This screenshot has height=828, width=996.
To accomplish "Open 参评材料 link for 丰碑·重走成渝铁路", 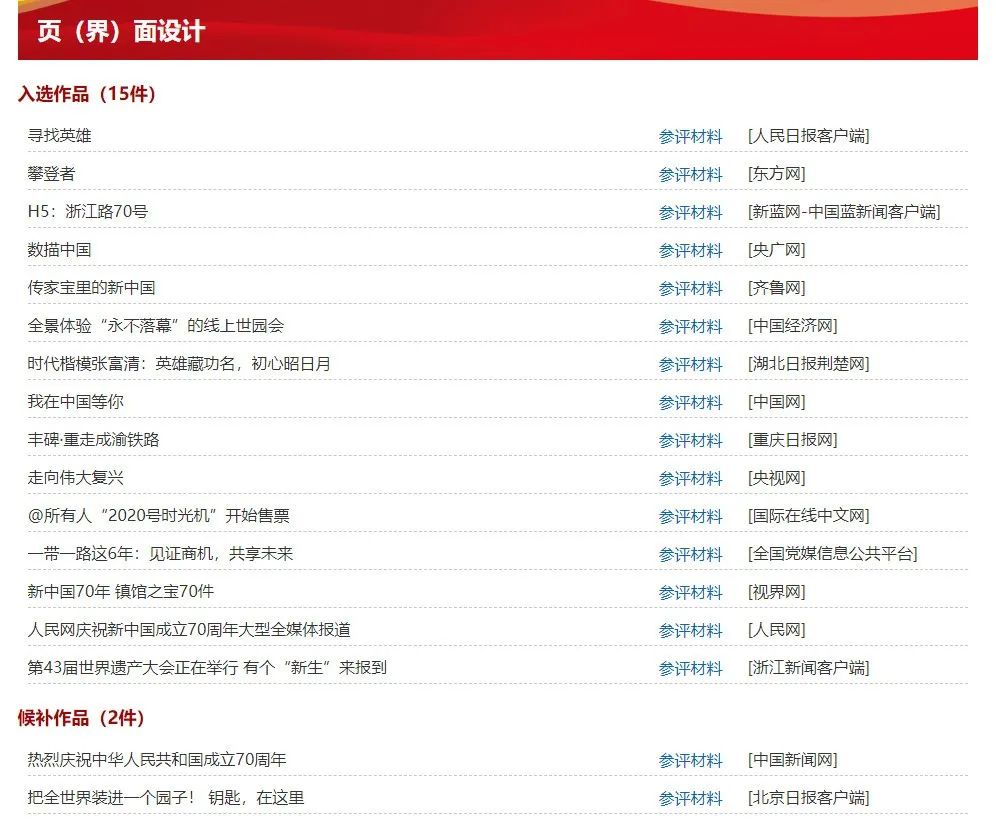I will [690, 441].
